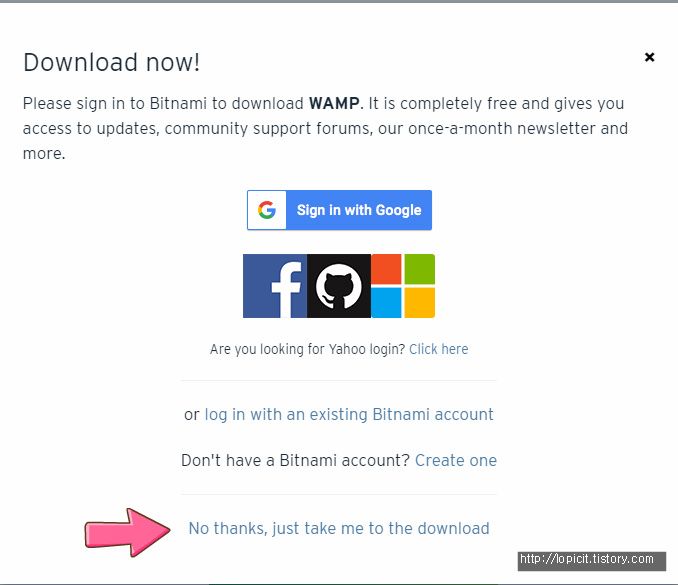The width and height of the screenshot is (678, 585).
Task: Click the green square of Microsoft logo
Action: [x=419, y=269]
